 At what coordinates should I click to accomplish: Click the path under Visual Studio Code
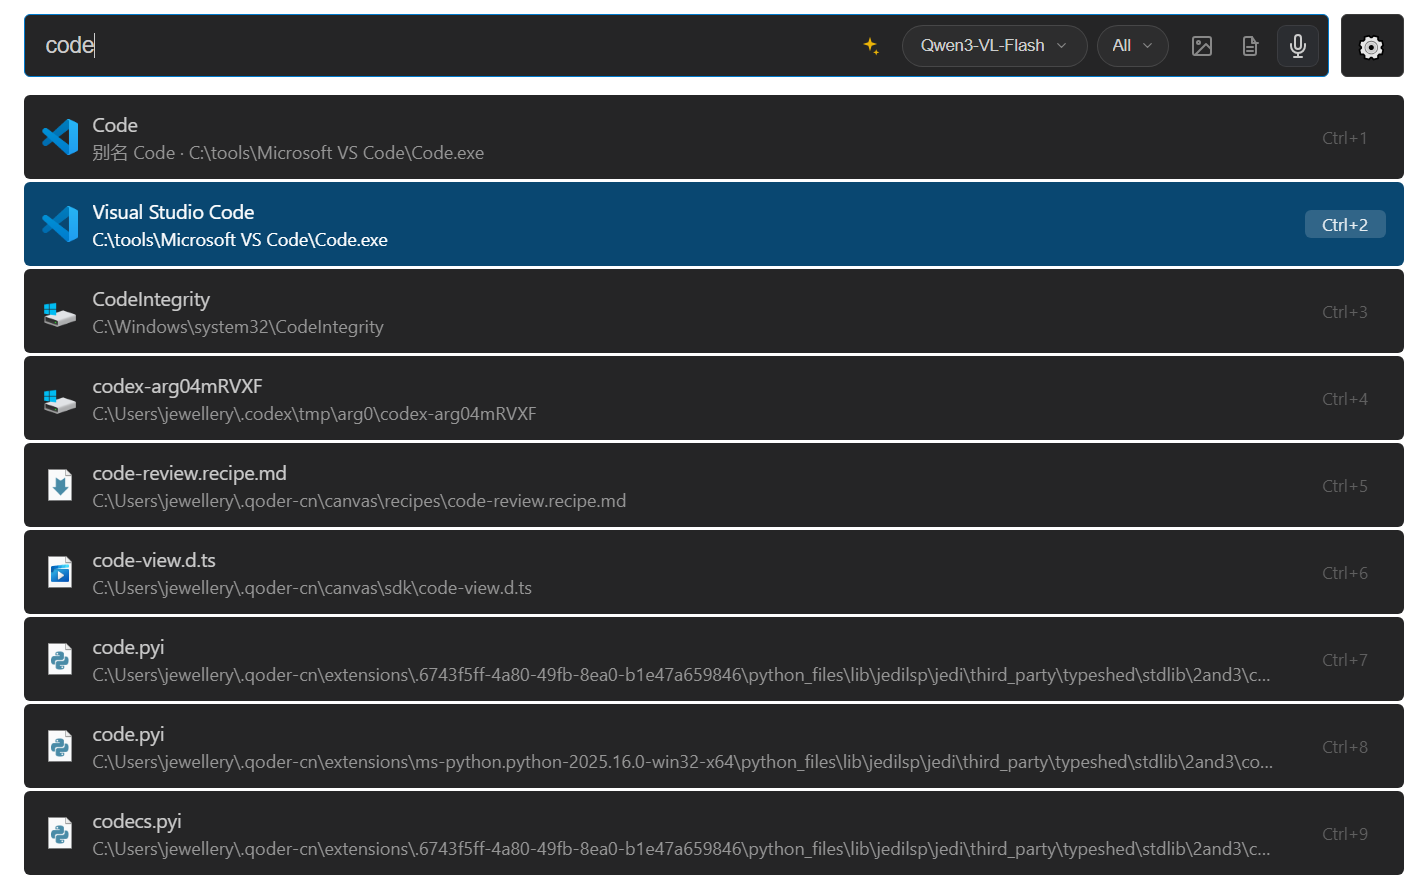240,240
